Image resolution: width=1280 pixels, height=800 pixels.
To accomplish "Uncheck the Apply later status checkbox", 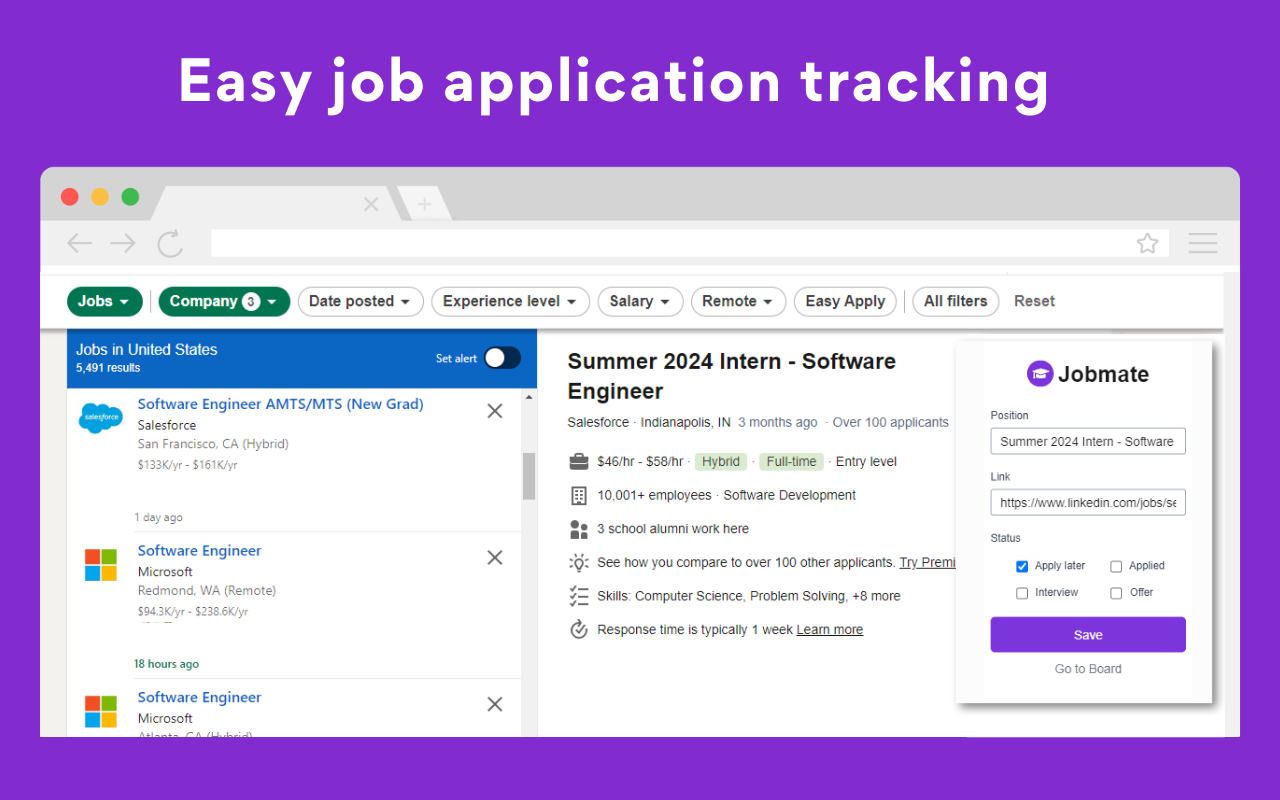I will tap(1022, 566).
